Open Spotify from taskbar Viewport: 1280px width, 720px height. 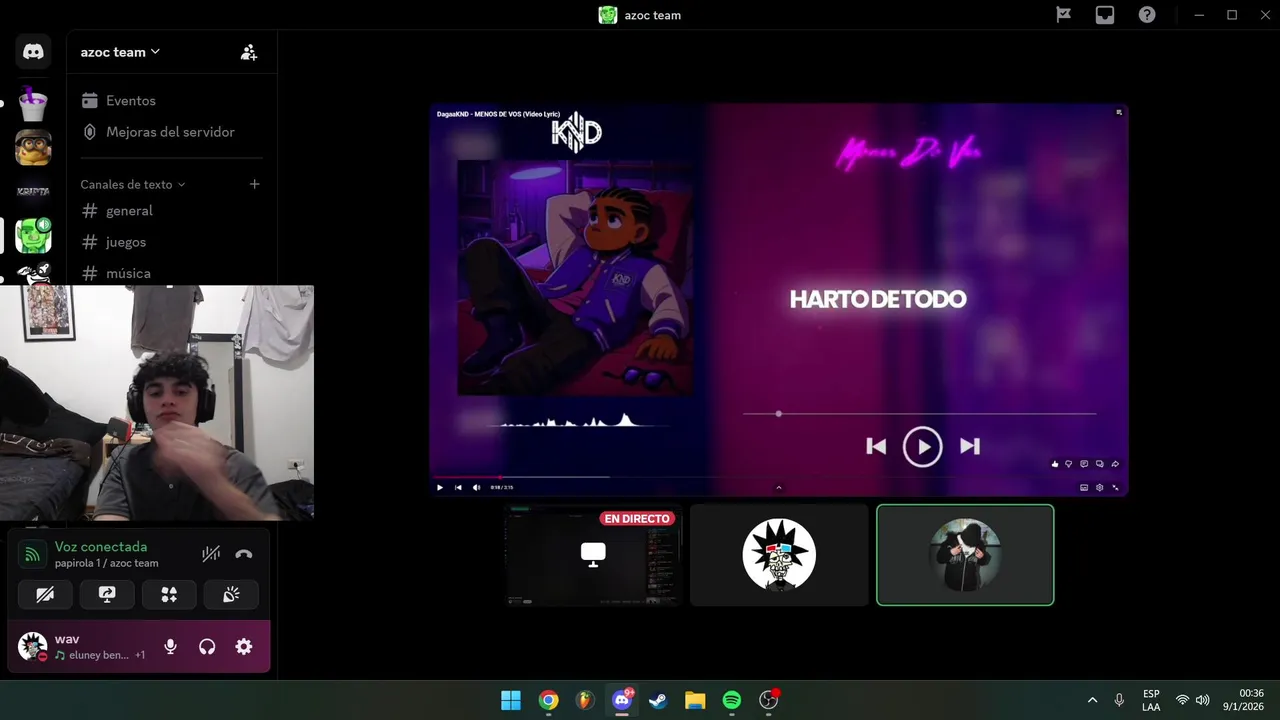[x=732, y=700]
